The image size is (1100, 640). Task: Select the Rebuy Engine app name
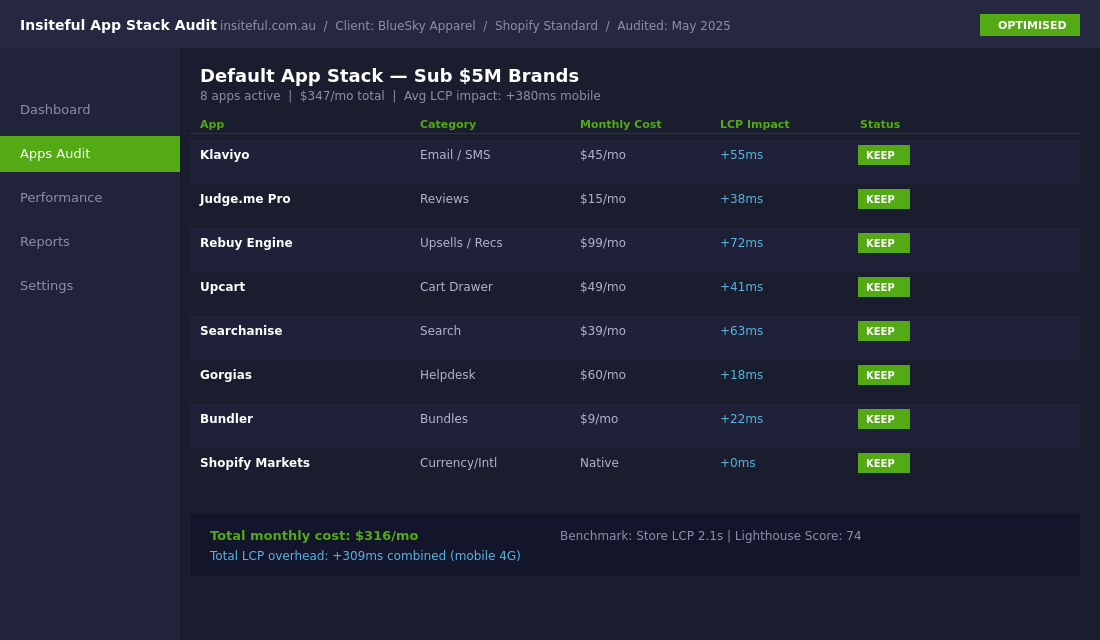click(x=246, y=243)
